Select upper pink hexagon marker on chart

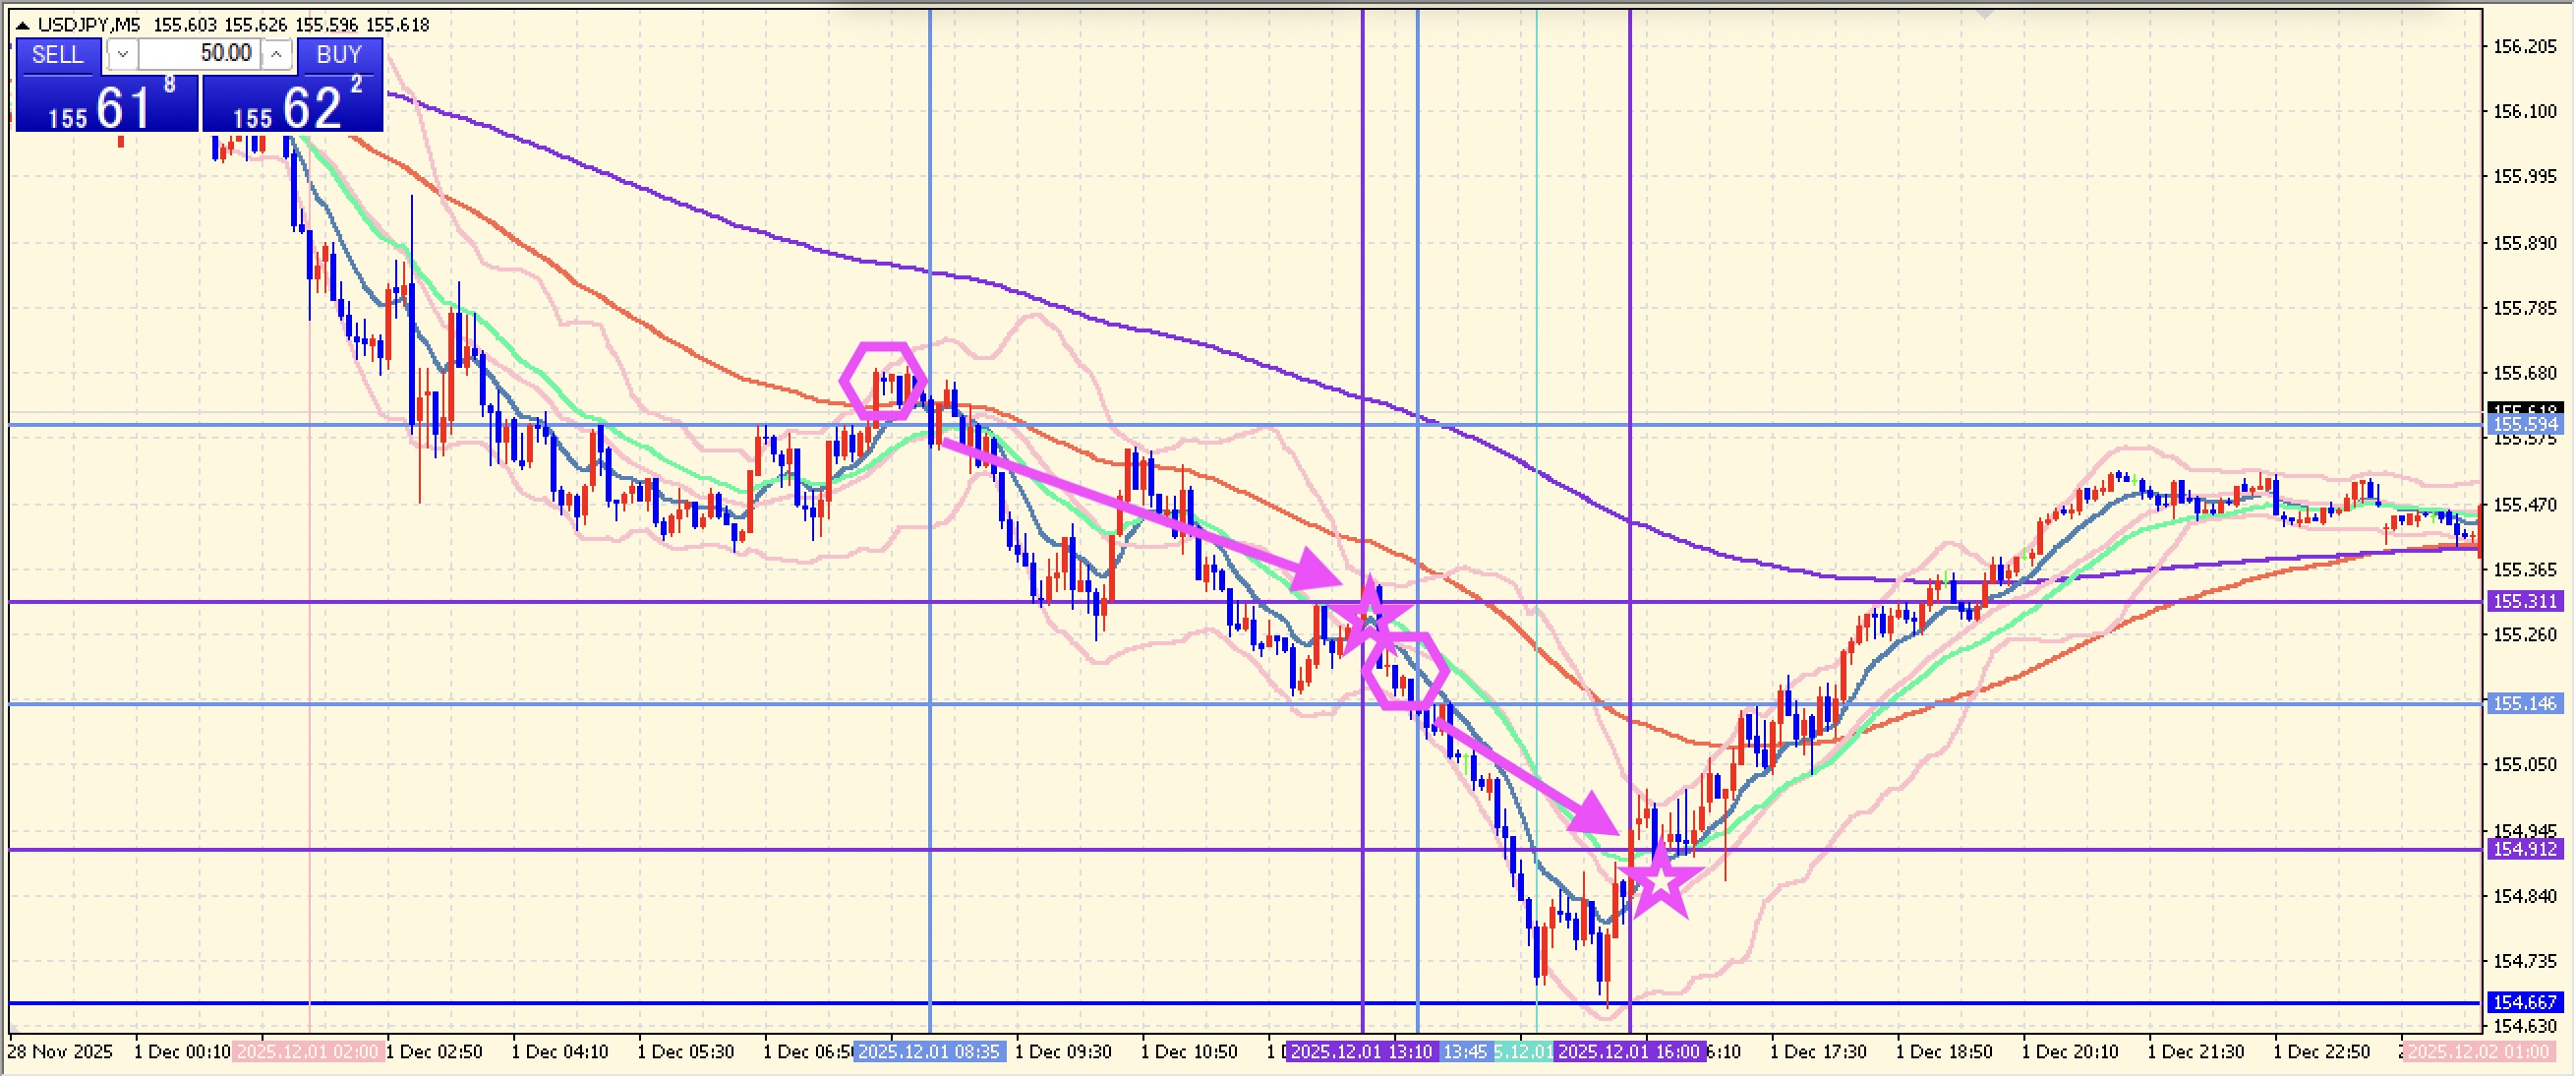[x=883, y=381]
